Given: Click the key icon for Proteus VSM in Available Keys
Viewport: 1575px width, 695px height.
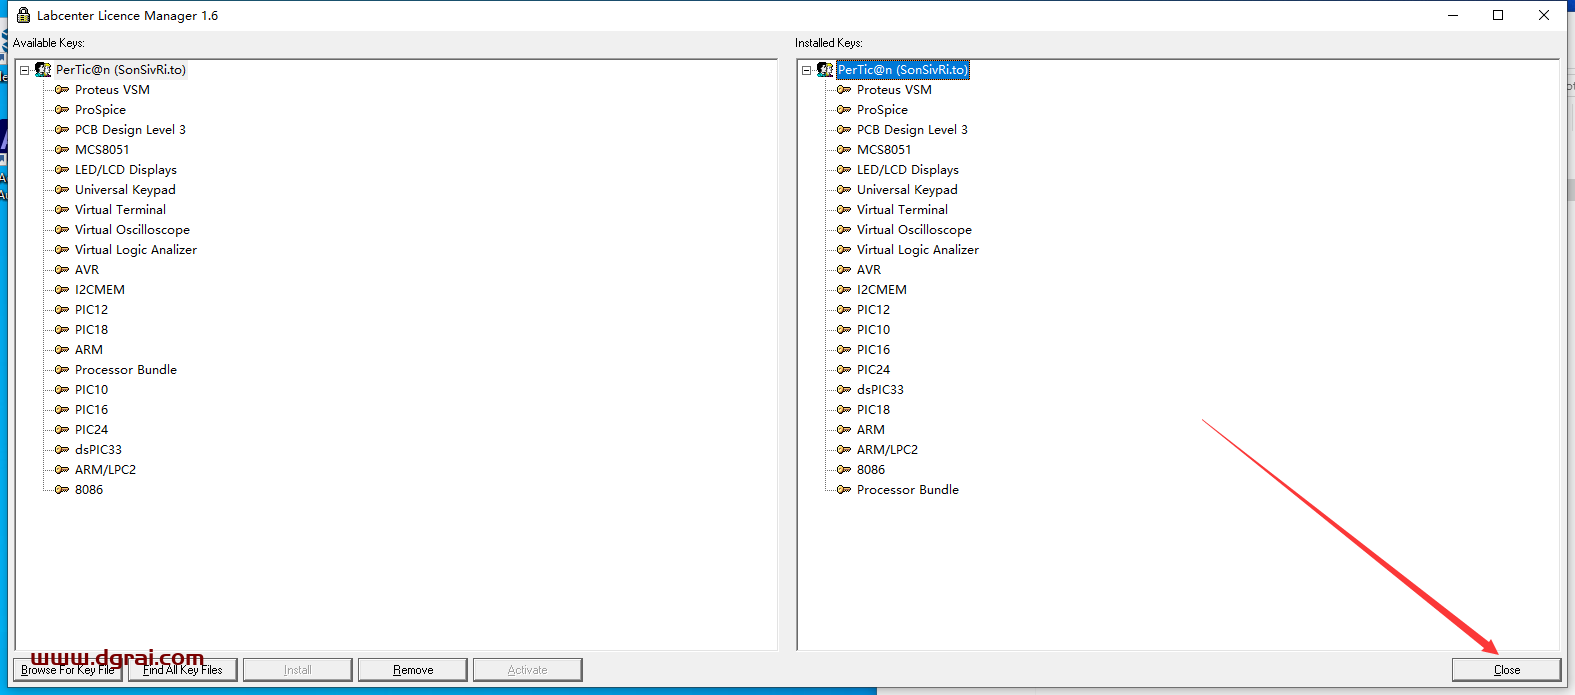Looking at the screenshot, I should (x=62, y=90).
